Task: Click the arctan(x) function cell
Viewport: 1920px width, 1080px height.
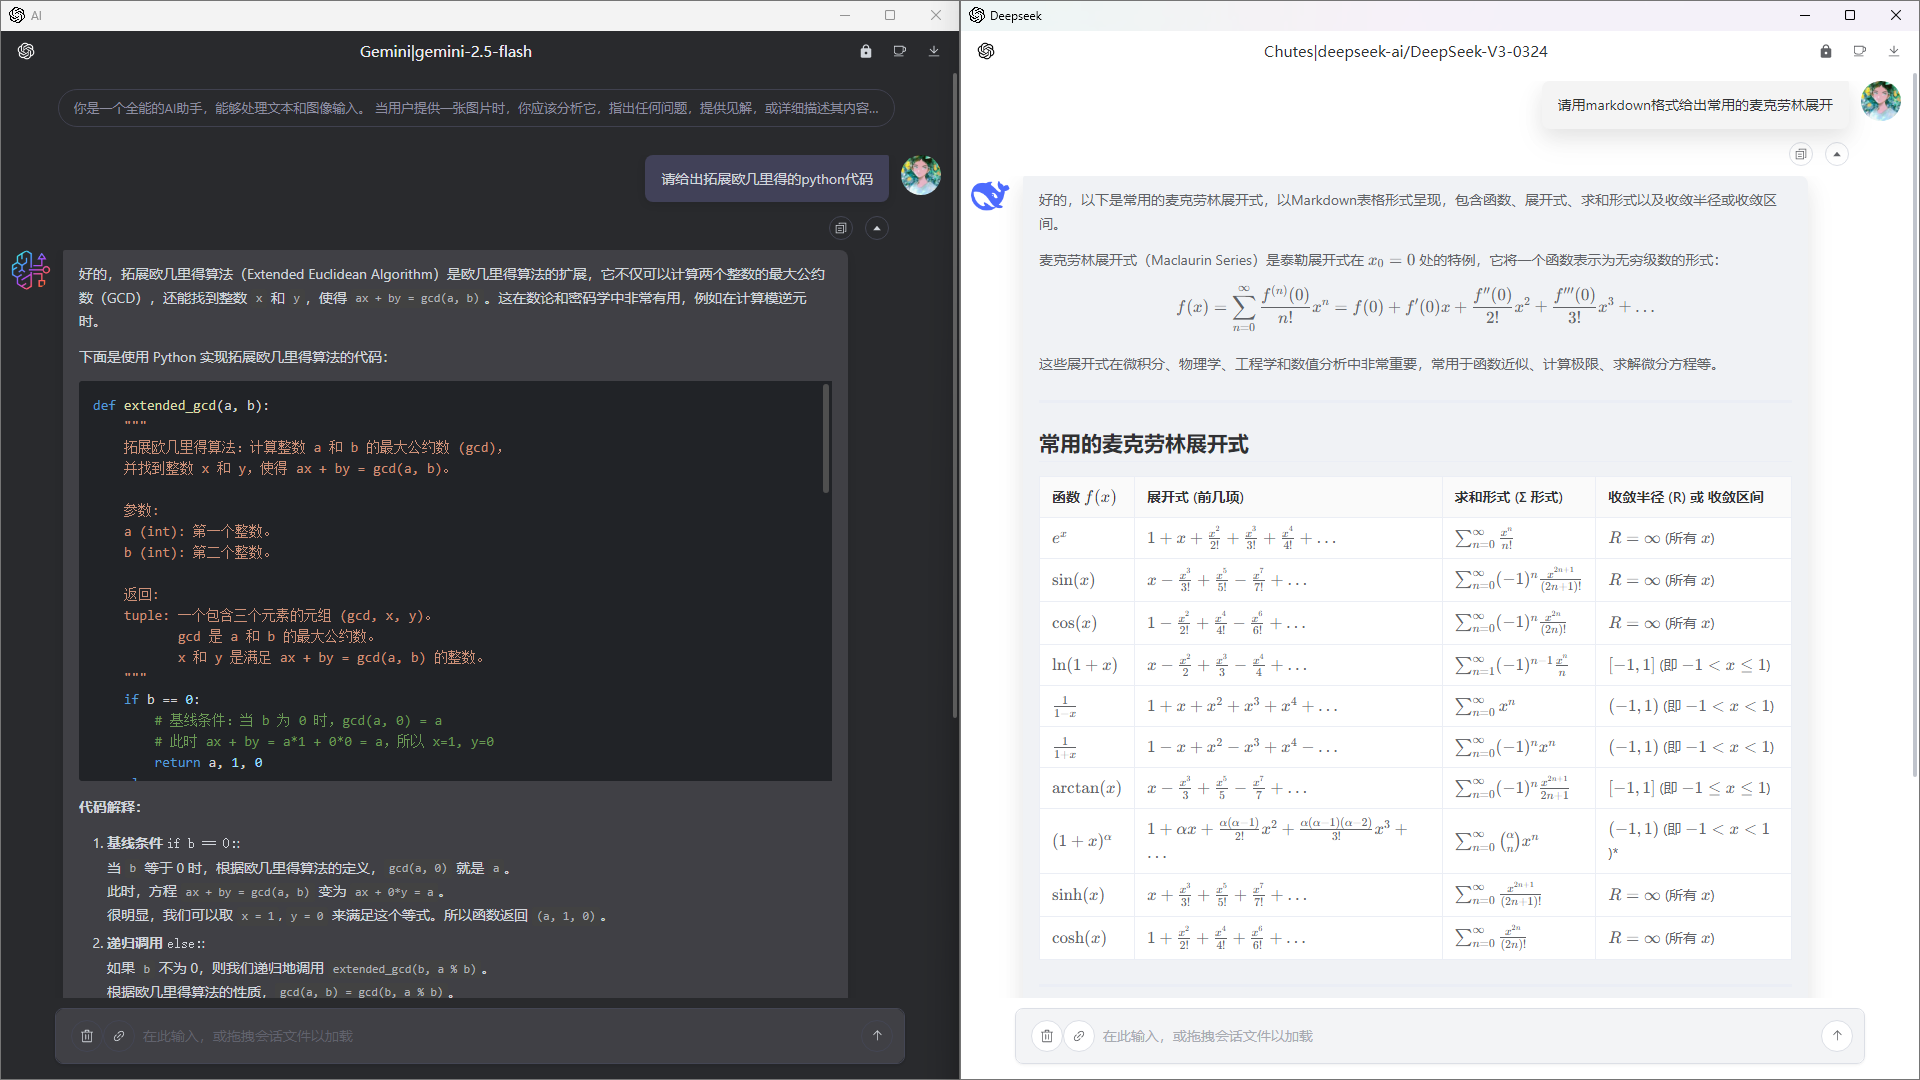Action: (1086, 788)
